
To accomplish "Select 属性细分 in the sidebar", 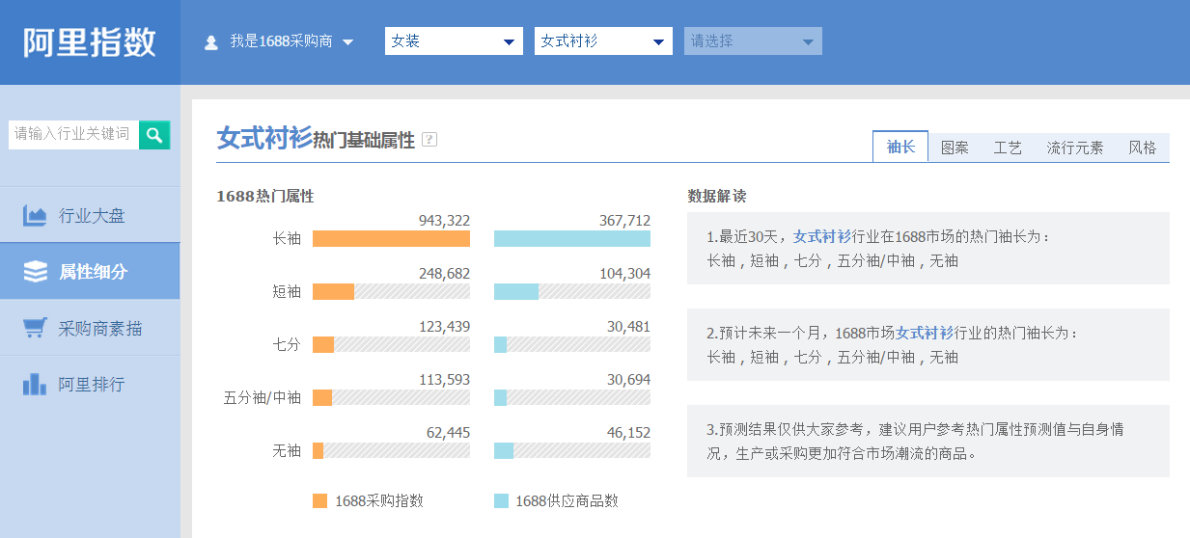I will (90, 272).
